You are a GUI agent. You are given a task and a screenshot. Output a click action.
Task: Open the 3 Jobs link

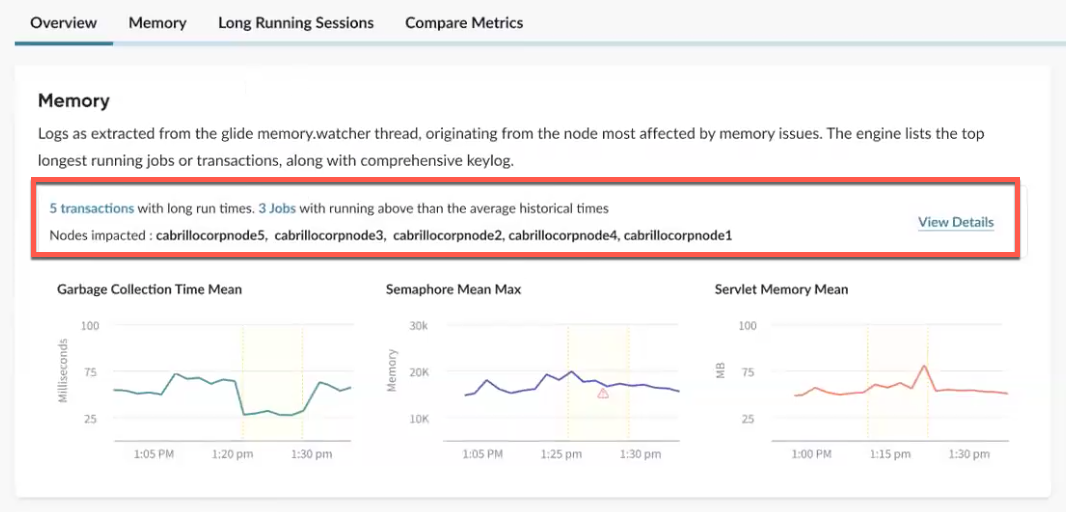(277, 209)
